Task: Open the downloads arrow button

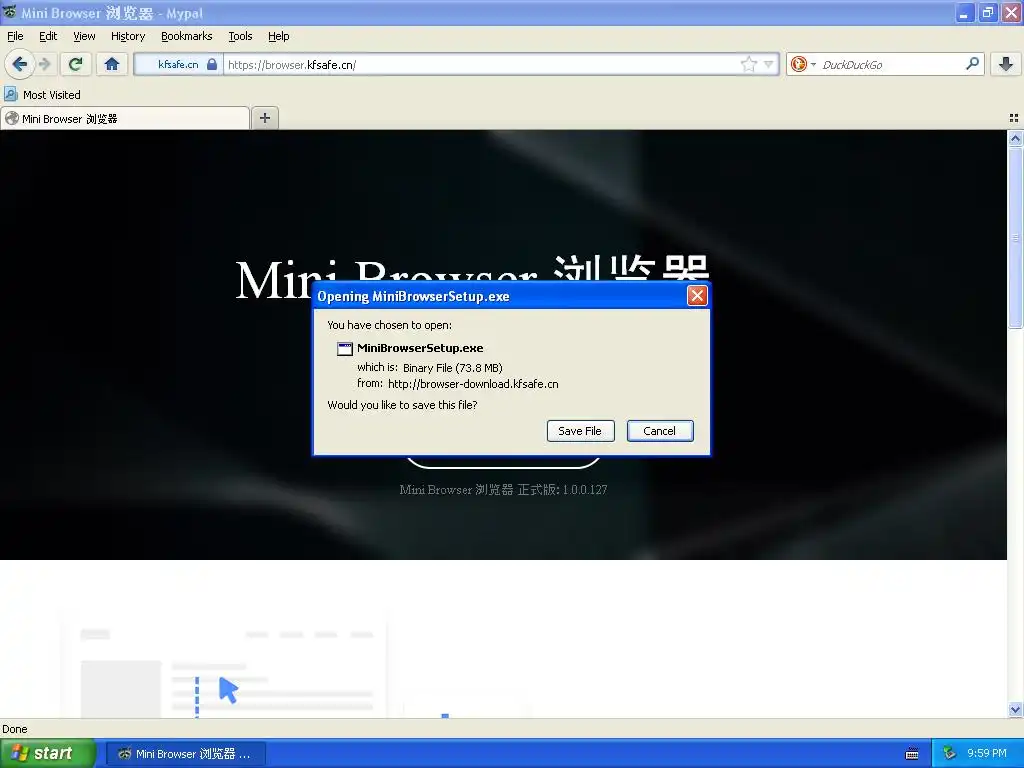Action: 1006,64
